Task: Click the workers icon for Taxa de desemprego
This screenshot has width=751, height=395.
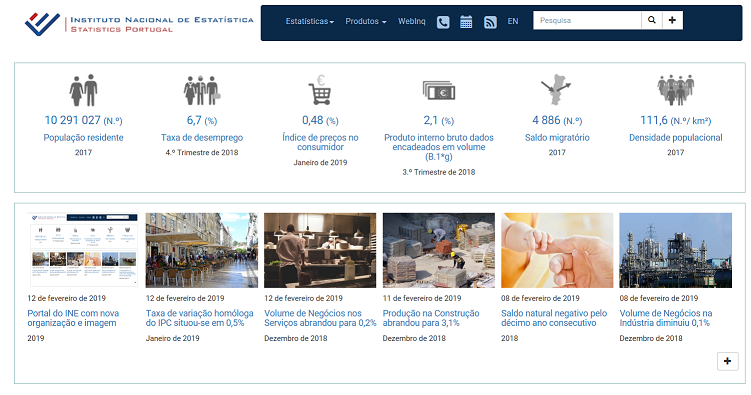Action: point(202,90)
